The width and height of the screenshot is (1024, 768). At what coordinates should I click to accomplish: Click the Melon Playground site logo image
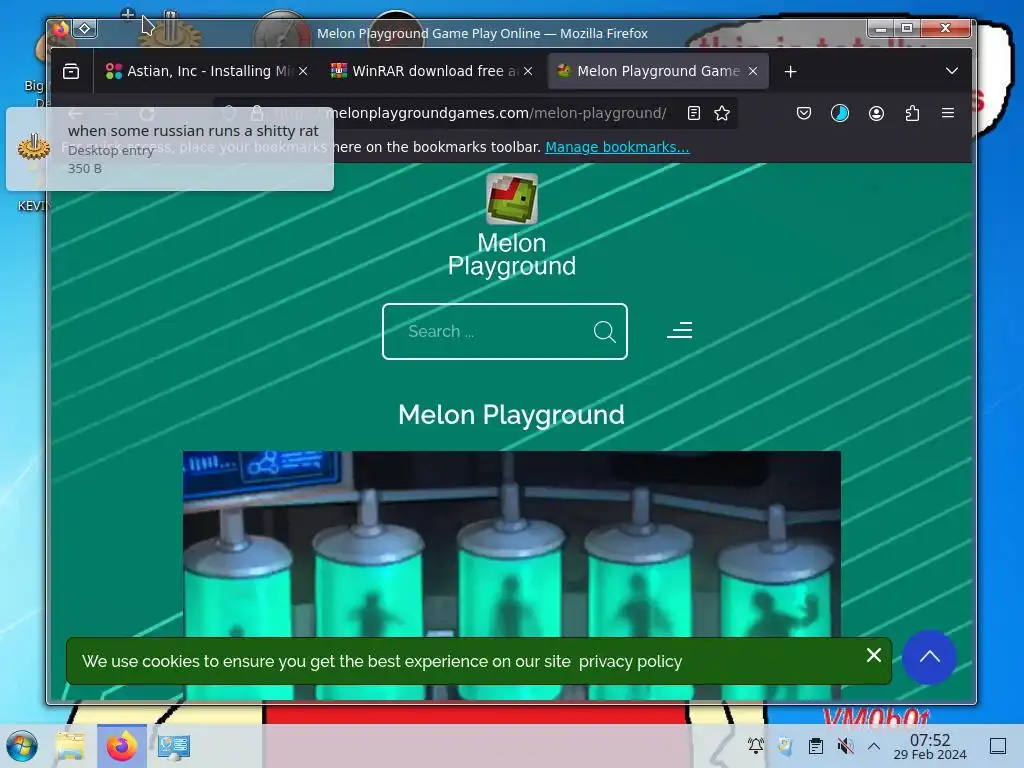point(512,199)
